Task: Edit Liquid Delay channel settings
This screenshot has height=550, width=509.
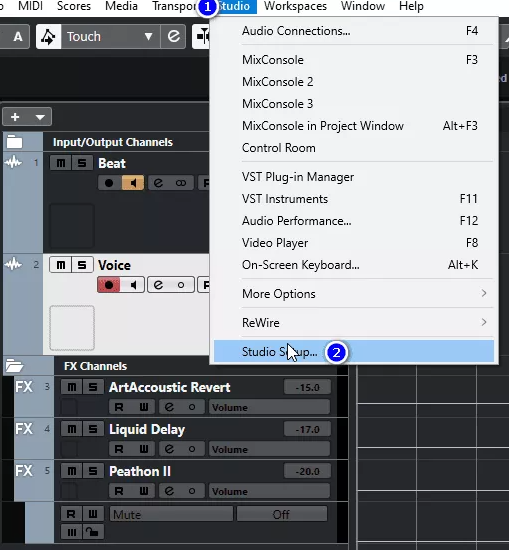Action: (x=169, y=449)
